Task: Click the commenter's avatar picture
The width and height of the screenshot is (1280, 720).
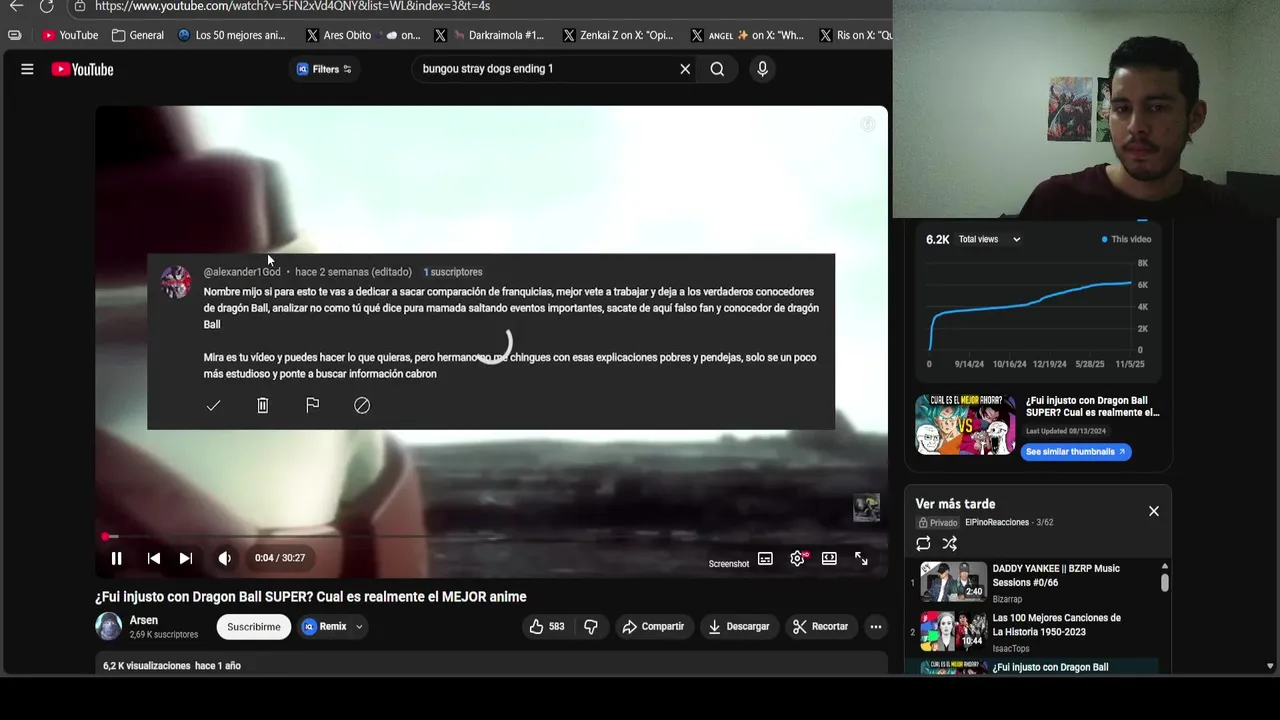Action: [x=176, y=282]
